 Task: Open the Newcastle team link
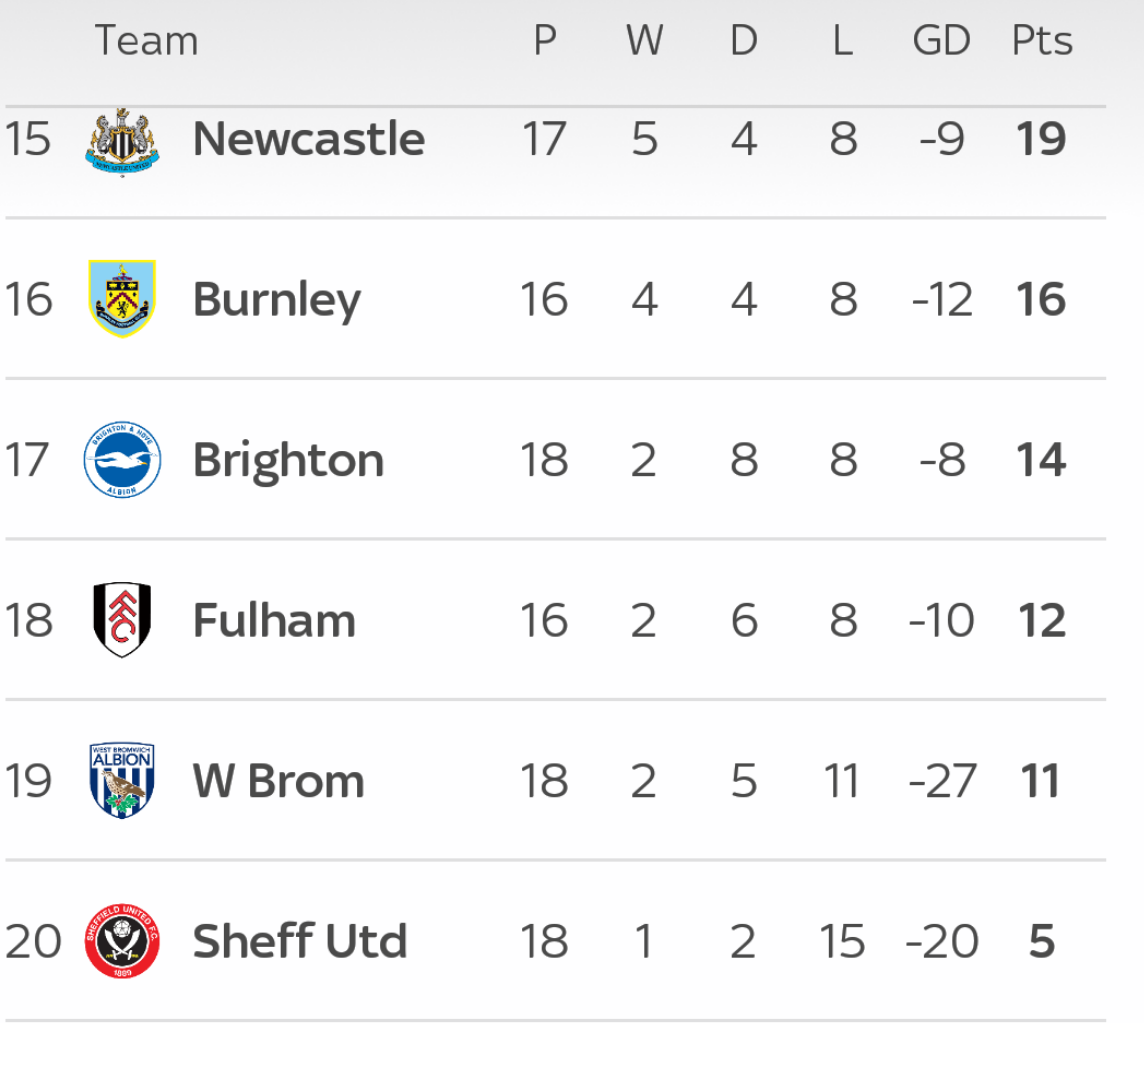pos(309,139)
